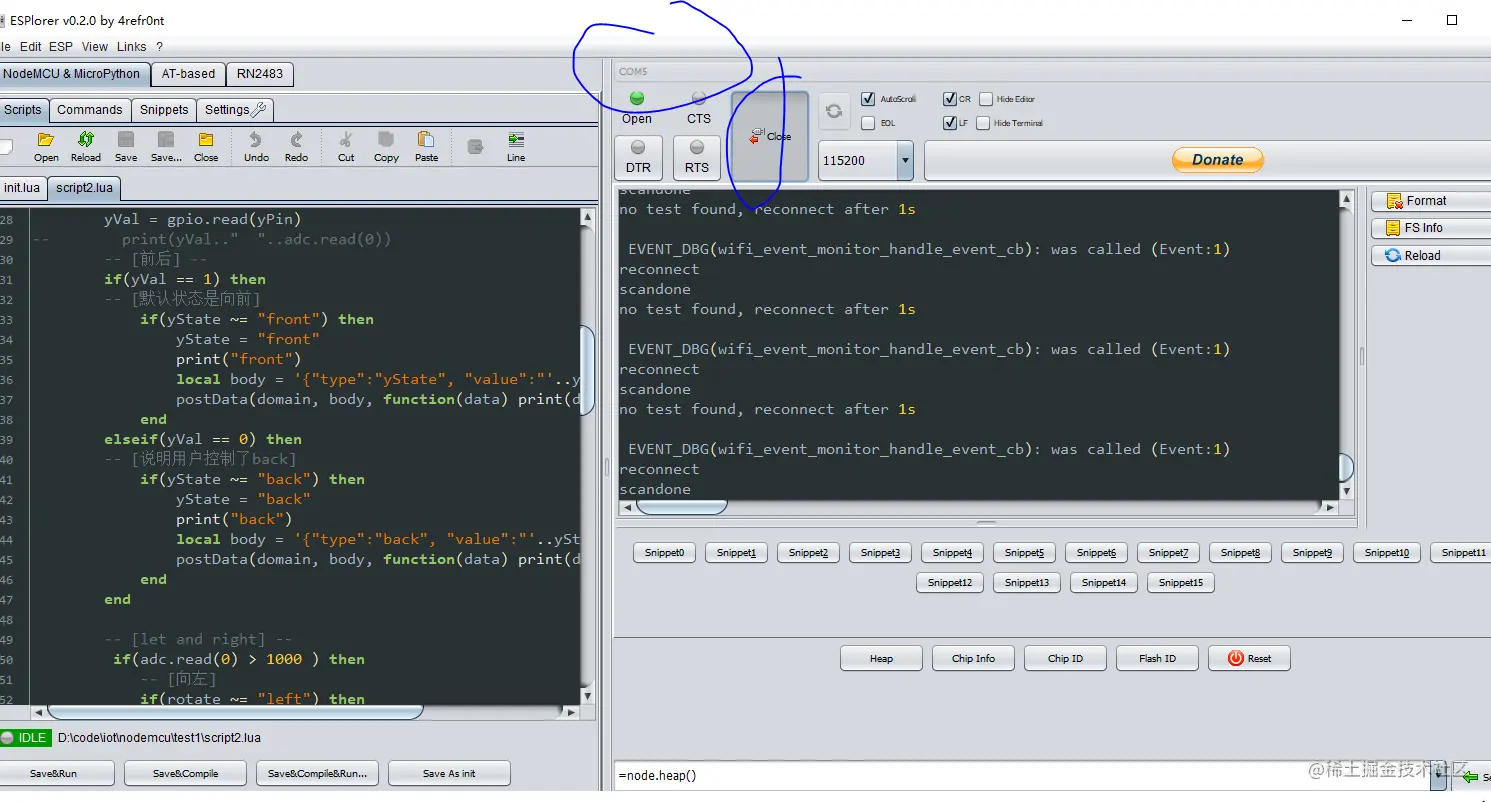Open the Links menu
Image resolution: width=1491 pixels, height=802 pixels.
tap(131, 46)
